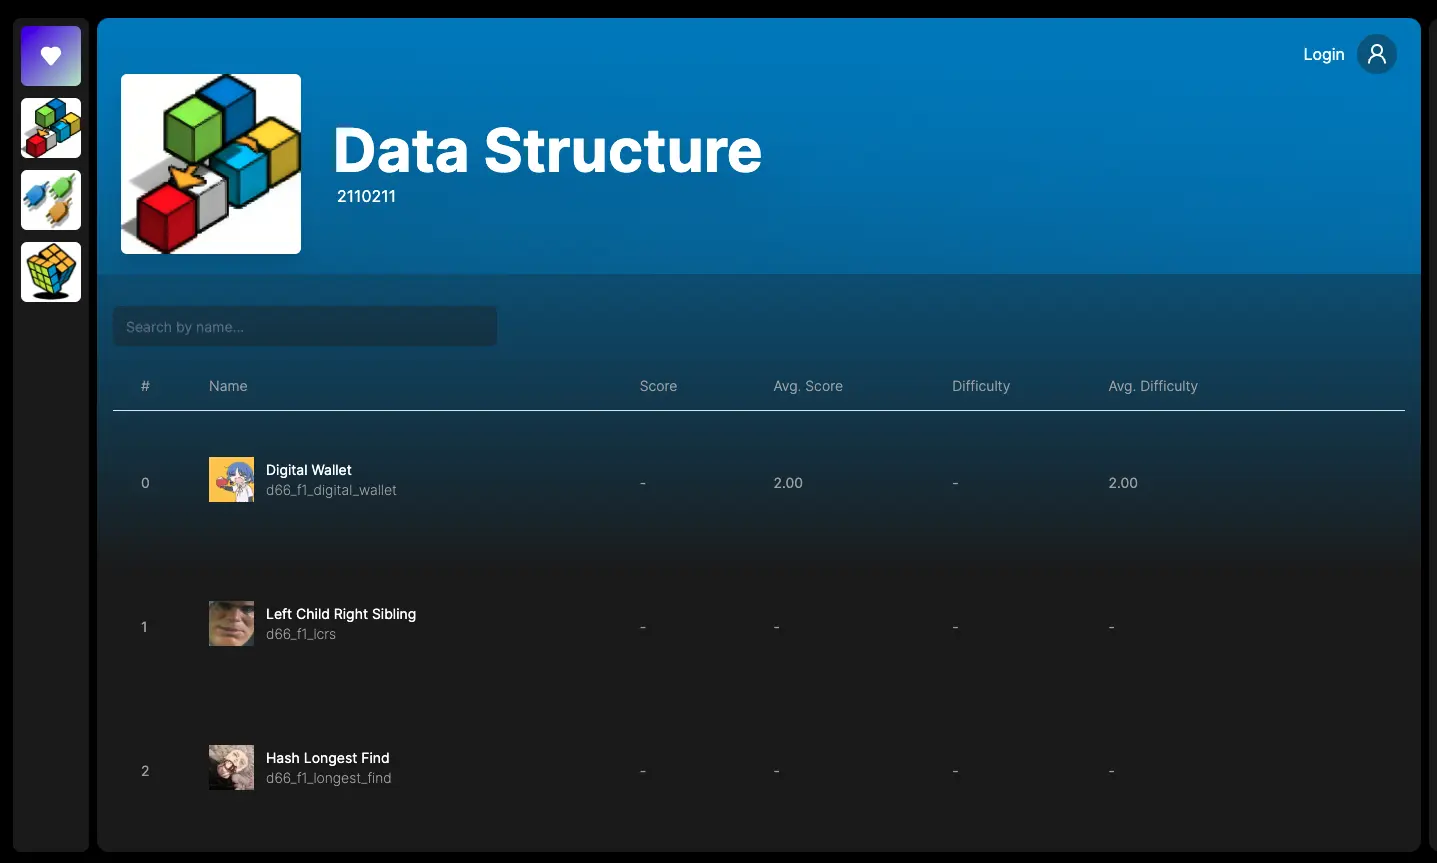This screenshot has height=863, width=1437.
Task: Open the Left Child Right Sibling problem
Action: (x=341, y=614)
